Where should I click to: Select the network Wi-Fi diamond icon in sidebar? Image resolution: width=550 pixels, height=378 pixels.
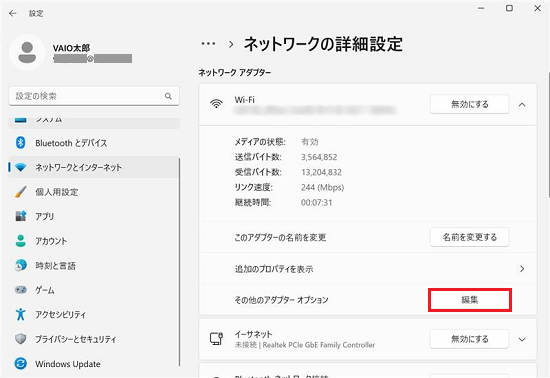pyautogui.click(x=21, y=167)
